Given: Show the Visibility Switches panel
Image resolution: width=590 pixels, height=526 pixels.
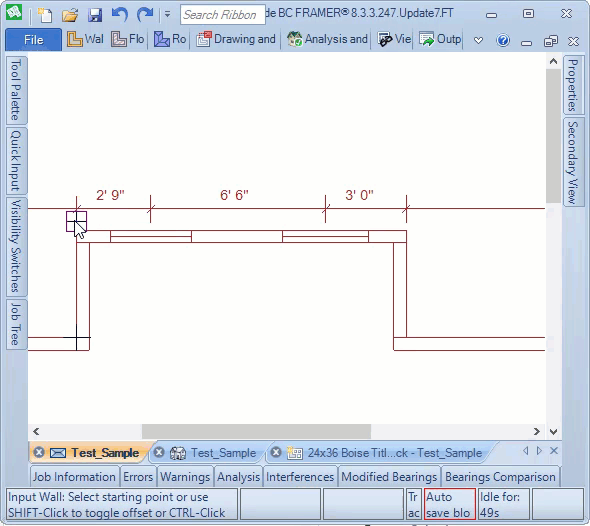Looking at the screenshot, I should [16, 246].
